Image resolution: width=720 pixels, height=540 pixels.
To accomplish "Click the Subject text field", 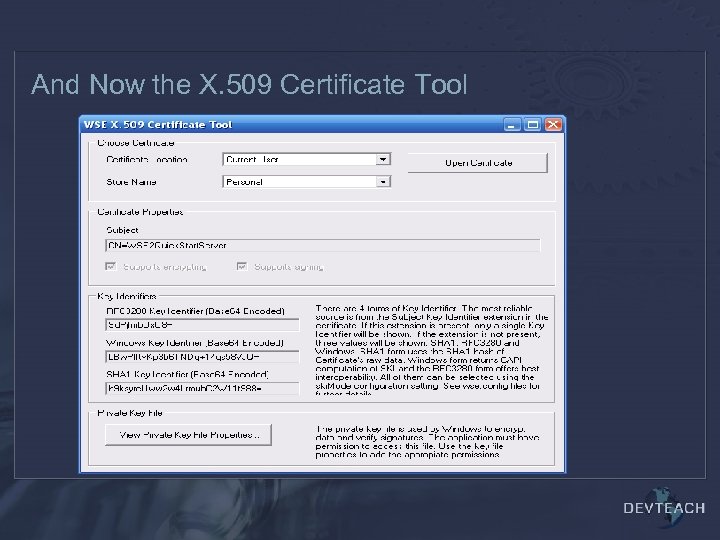I will click(x=323, y=245).
